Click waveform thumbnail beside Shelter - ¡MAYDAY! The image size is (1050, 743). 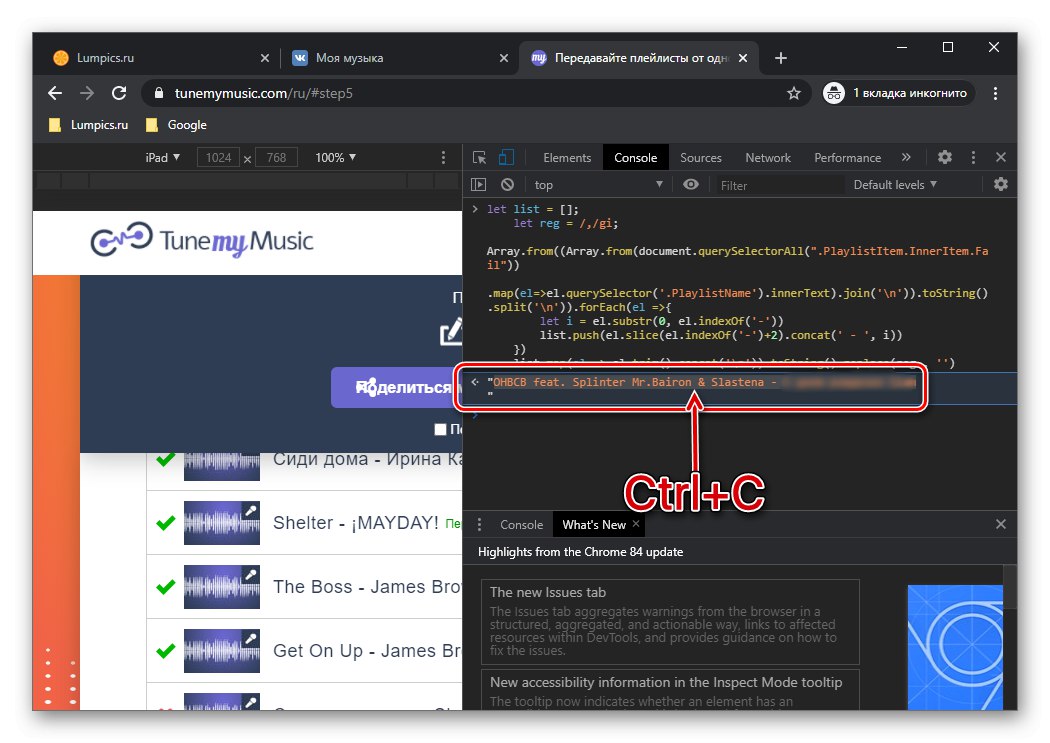222,523
